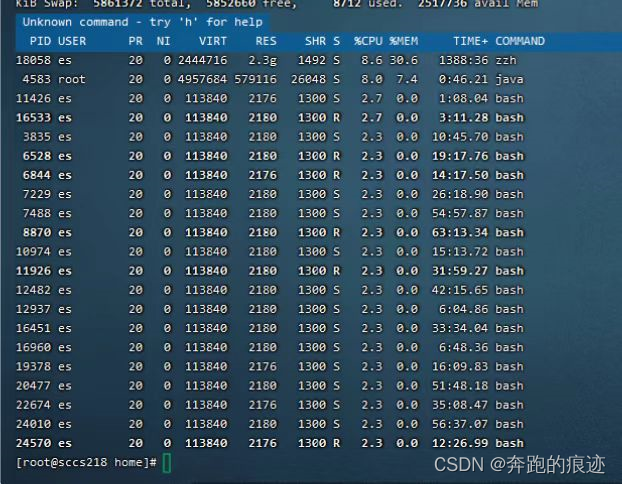Viewport: 622px width, 484px height.
Task: Click the 'KiB Swap' summary line
Action: (x=277, y=4)
